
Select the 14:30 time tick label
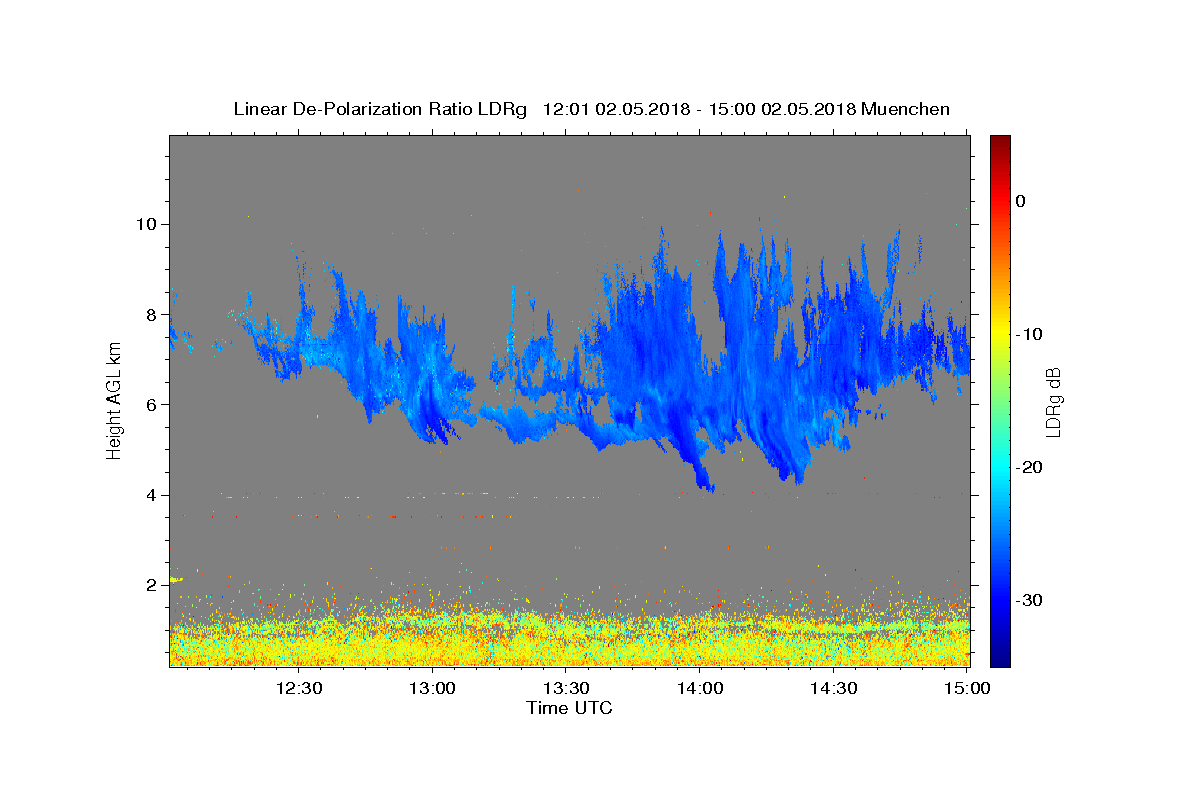833,689
